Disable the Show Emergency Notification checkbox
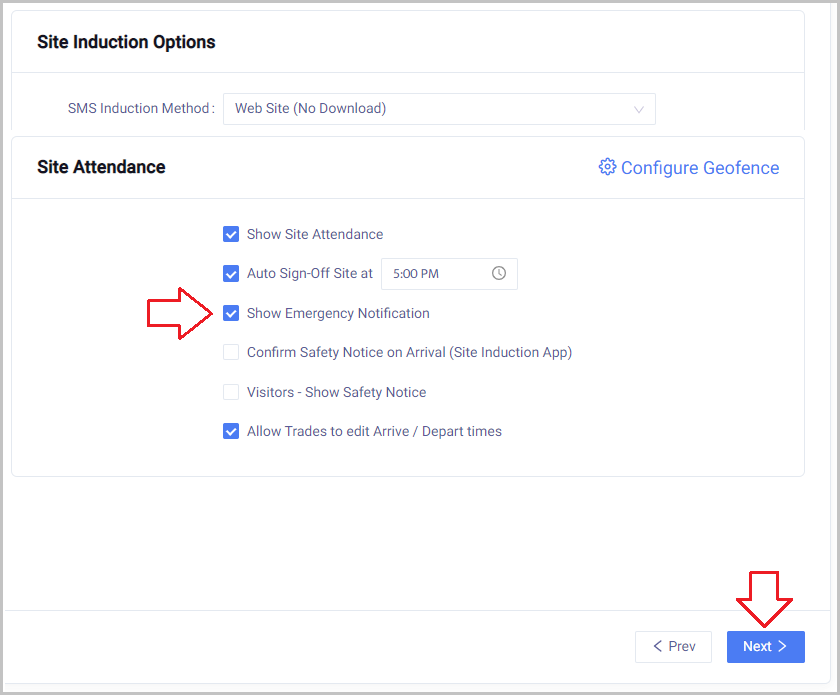Image resolution: width=840 pixels, height=695 pixels. click(x=231, y=313)
